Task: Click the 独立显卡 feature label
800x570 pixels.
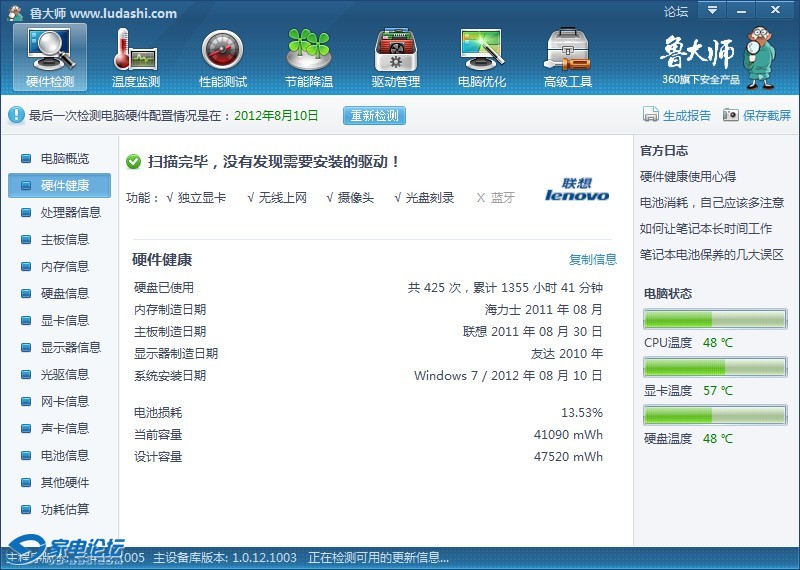Action: [196, 198]
